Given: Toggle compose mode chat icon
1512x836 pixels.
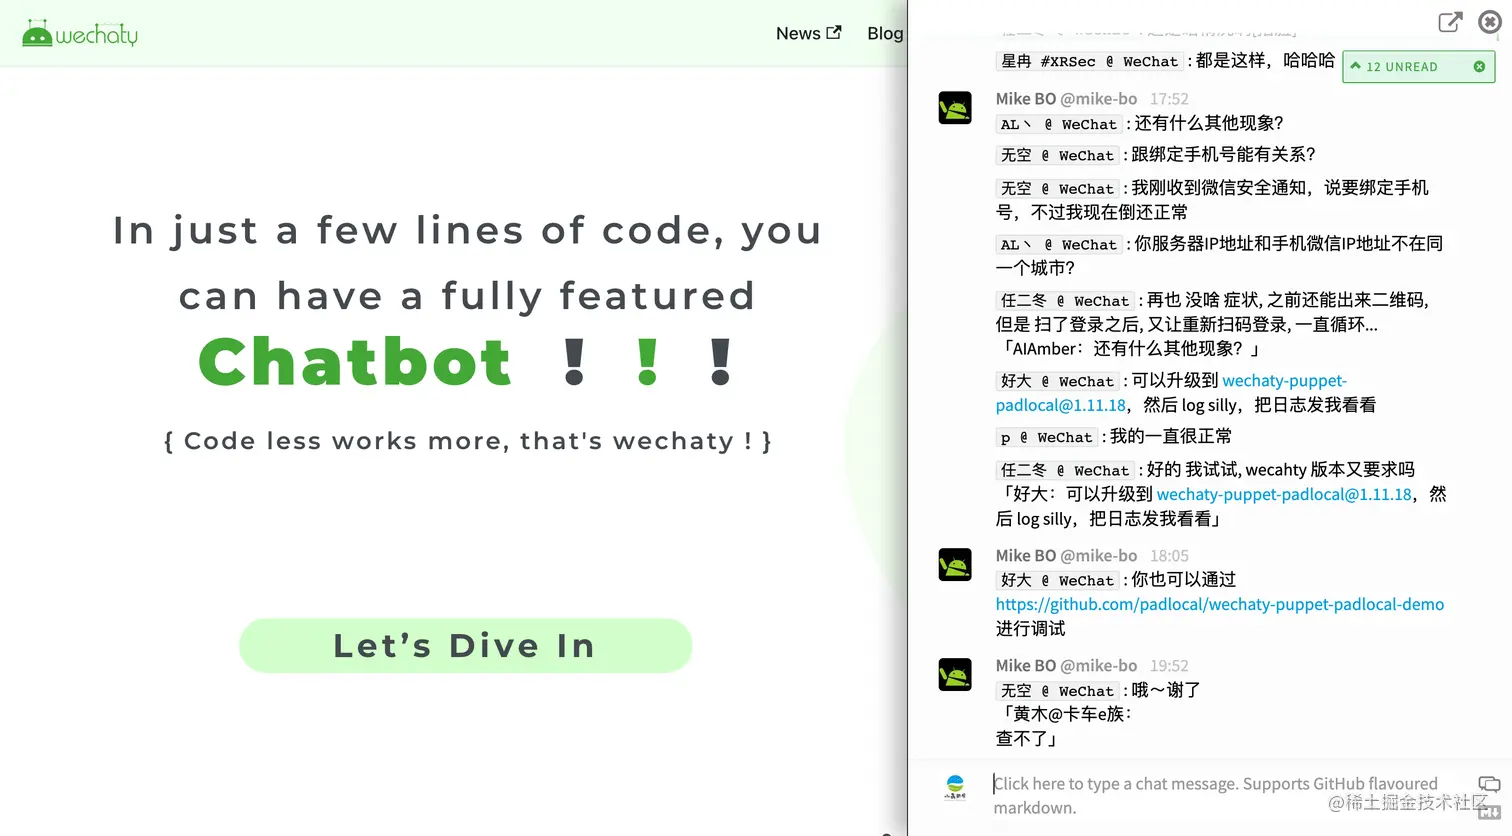Looking at the screenshot, I should (1489, 784).
